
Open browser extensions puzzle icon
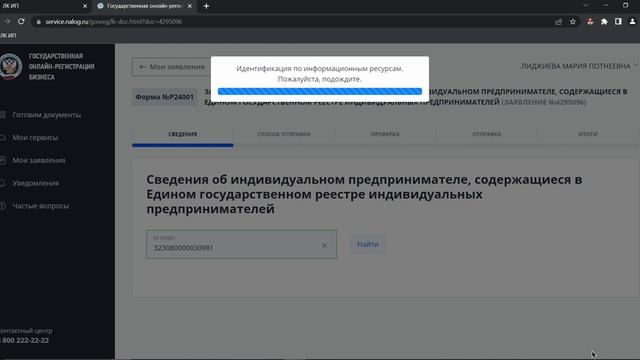tap(604, 22)
